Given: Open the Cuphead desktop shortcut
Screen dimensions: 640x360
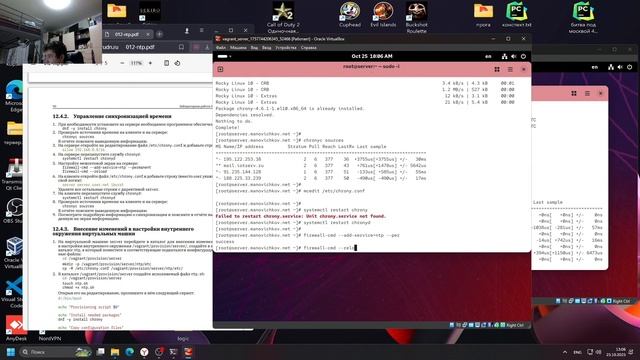Looking at the screenshot, I should tap(350, 15).
